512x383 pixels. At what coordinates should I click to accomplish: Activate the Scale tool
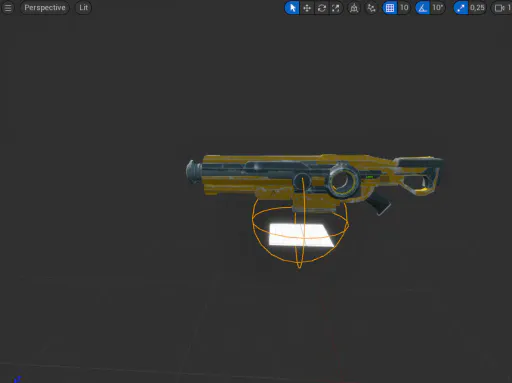[x=336, y=8]
